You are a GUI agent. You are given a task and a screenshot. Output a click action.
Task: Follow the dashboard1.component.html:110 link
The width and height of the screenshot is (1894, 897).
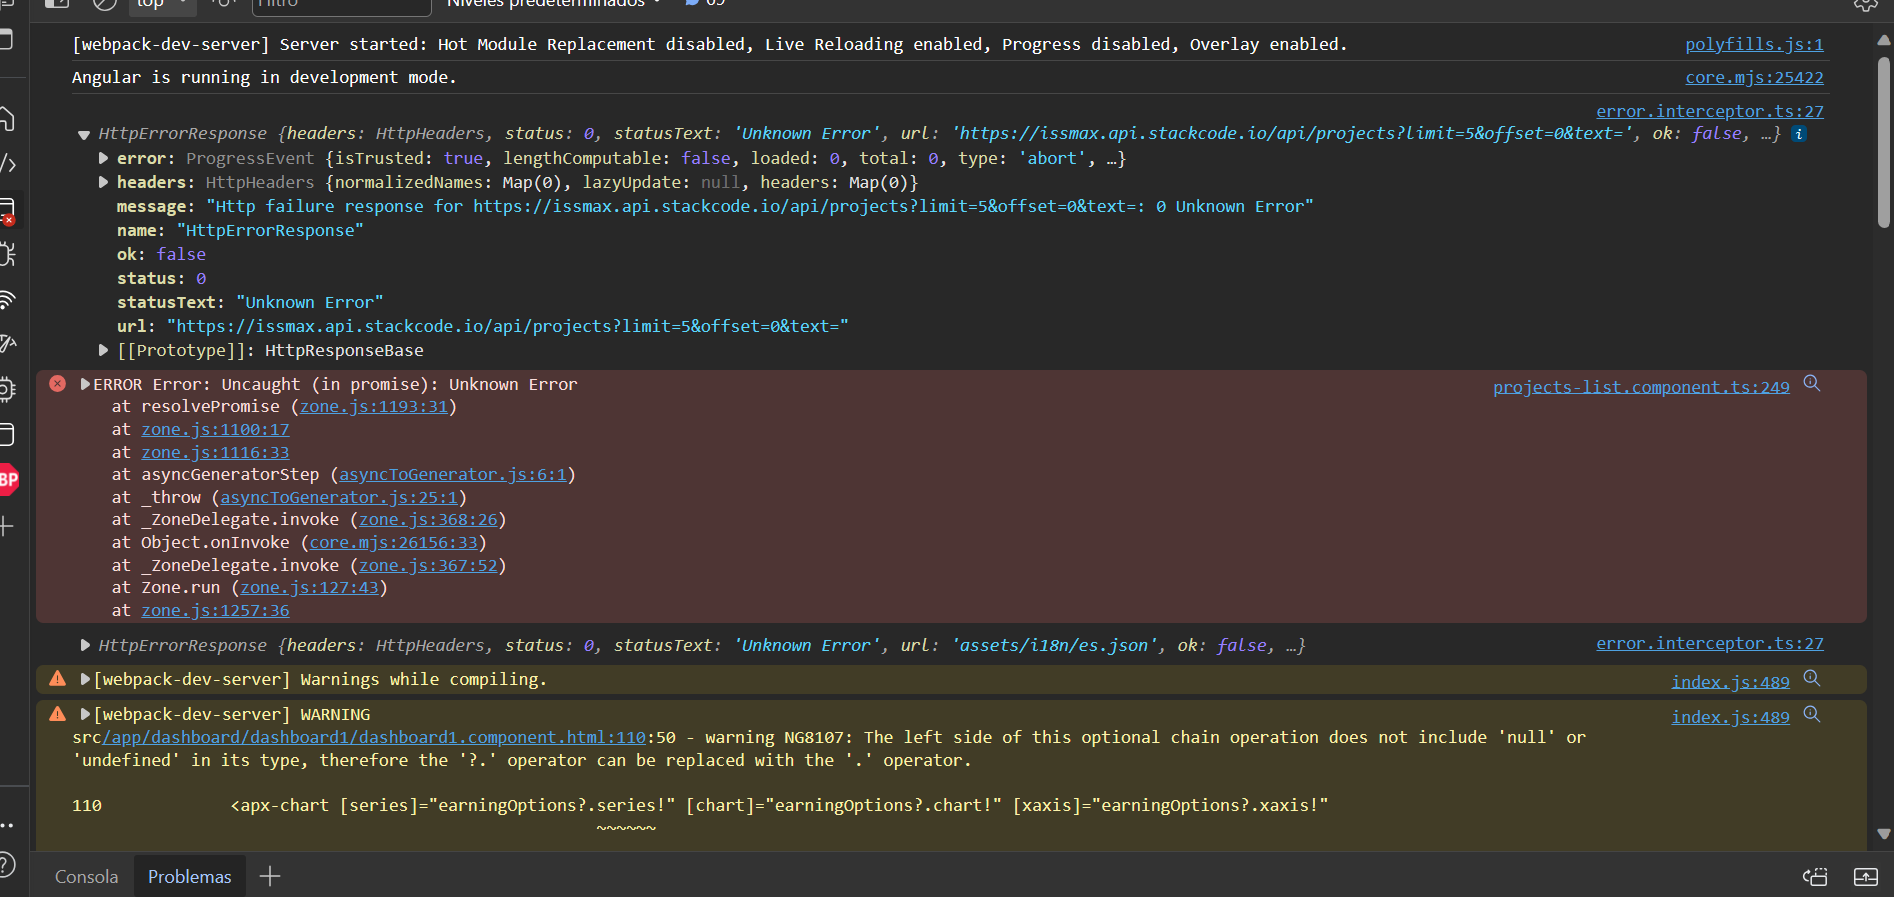tap(374, 737)
